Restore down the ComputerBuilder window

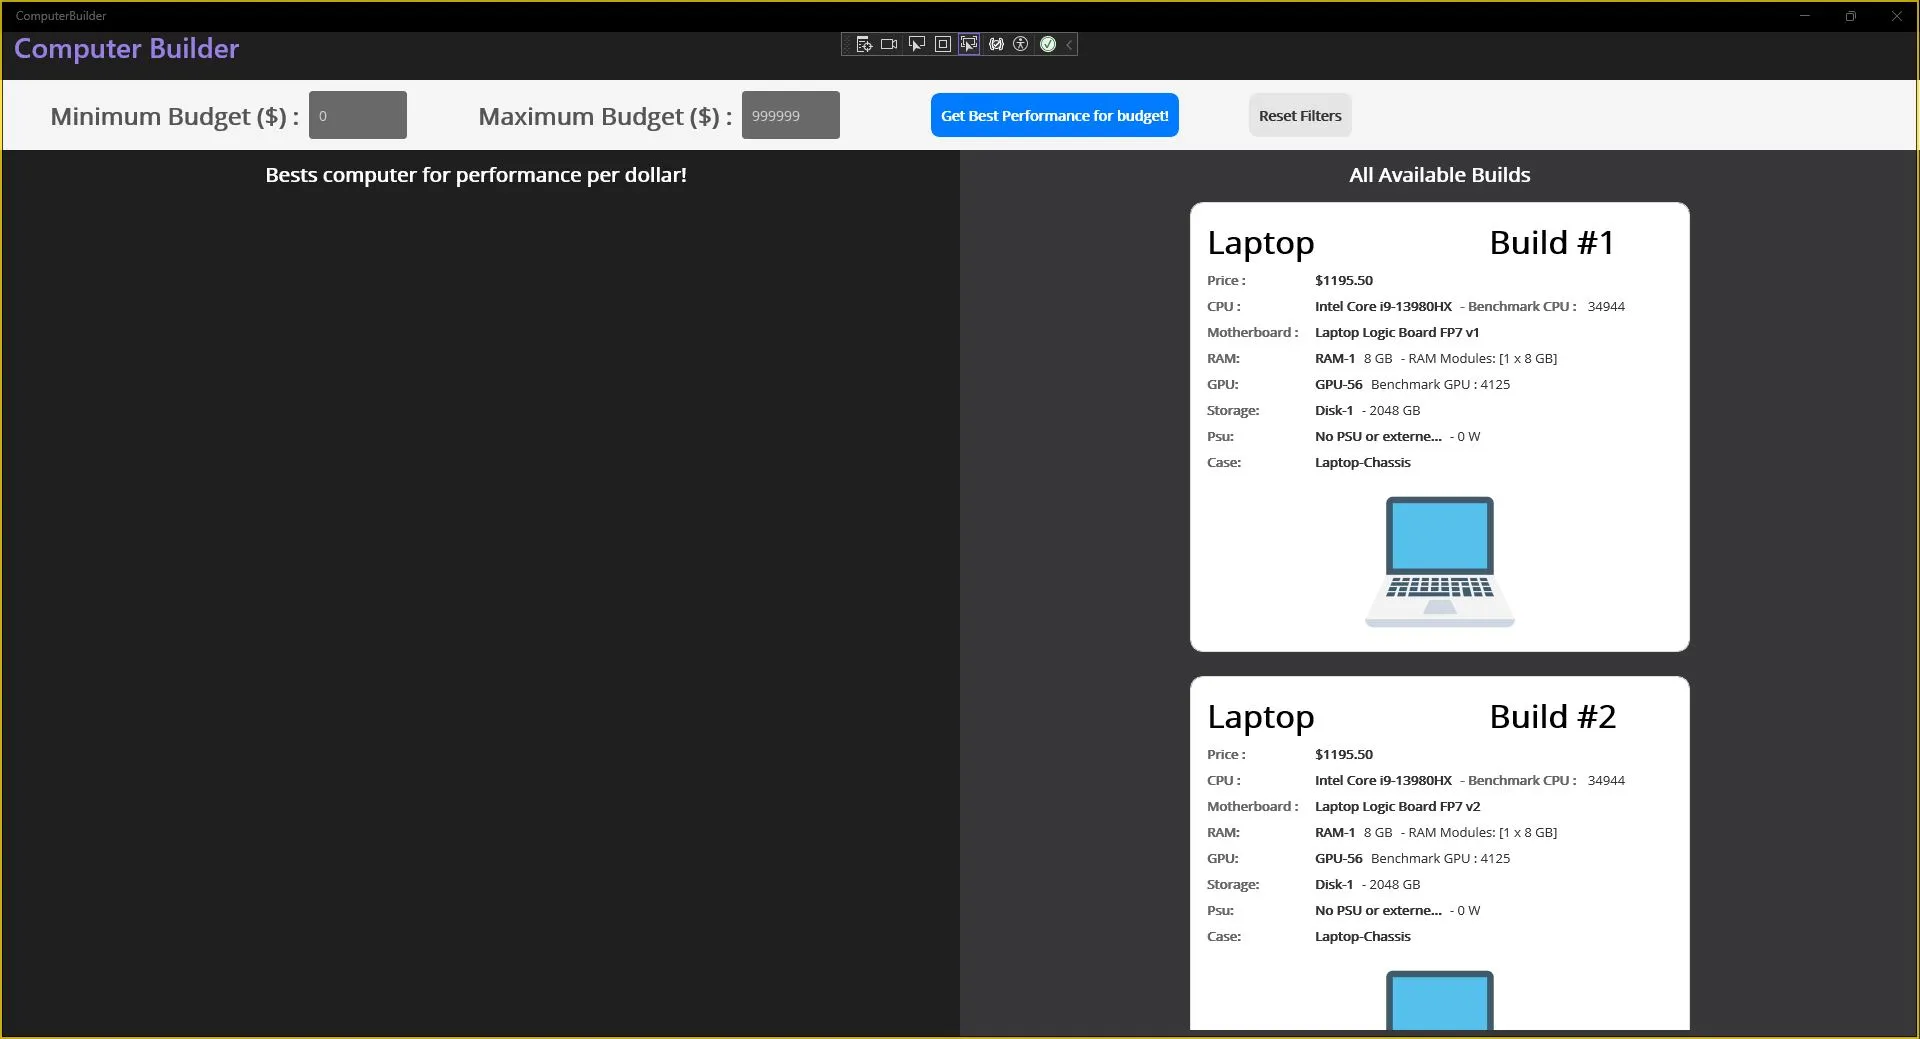coord(1850,16)
